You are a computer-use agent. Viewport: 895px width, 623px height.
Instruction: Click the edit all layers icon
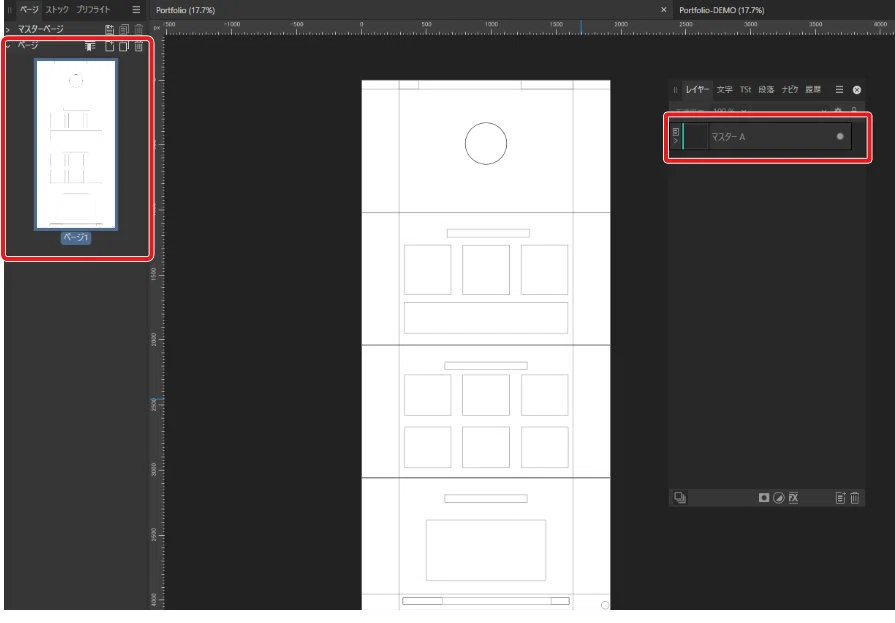pyautogui.click(x=679, y=497)
